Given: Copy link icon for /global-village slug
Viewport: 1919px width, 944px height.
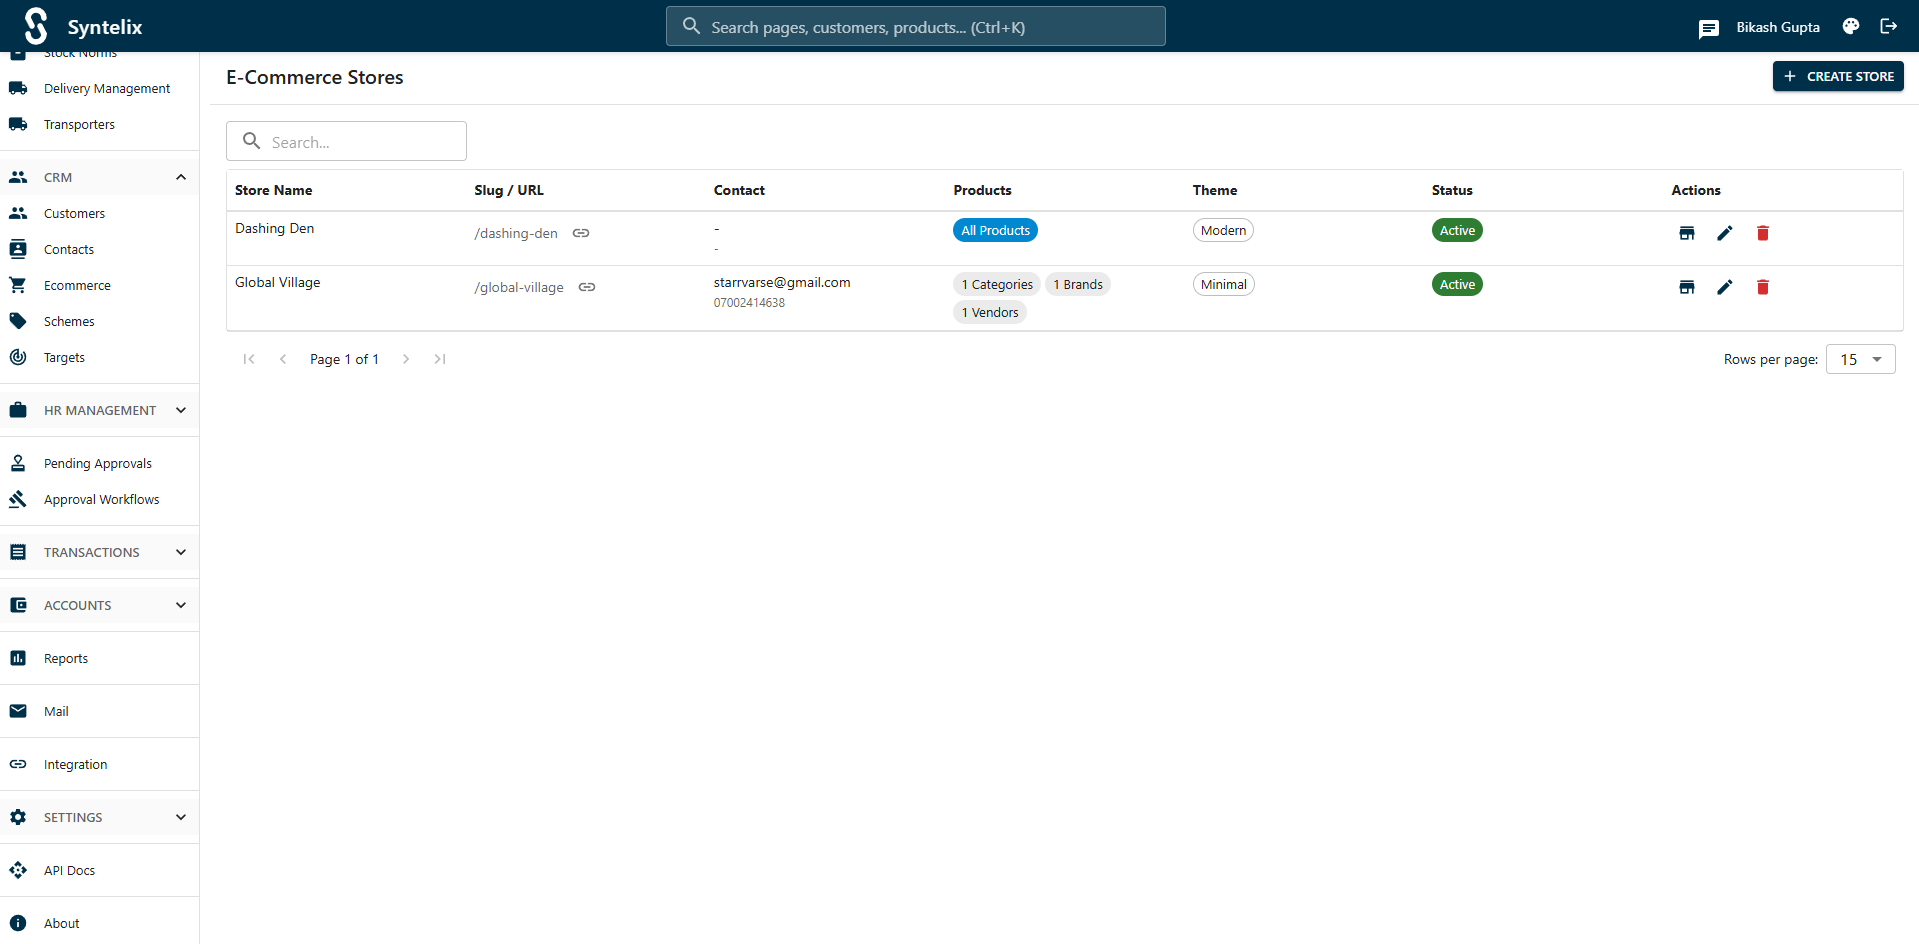Looking at the screenshot, I should [x=587, y=287].
